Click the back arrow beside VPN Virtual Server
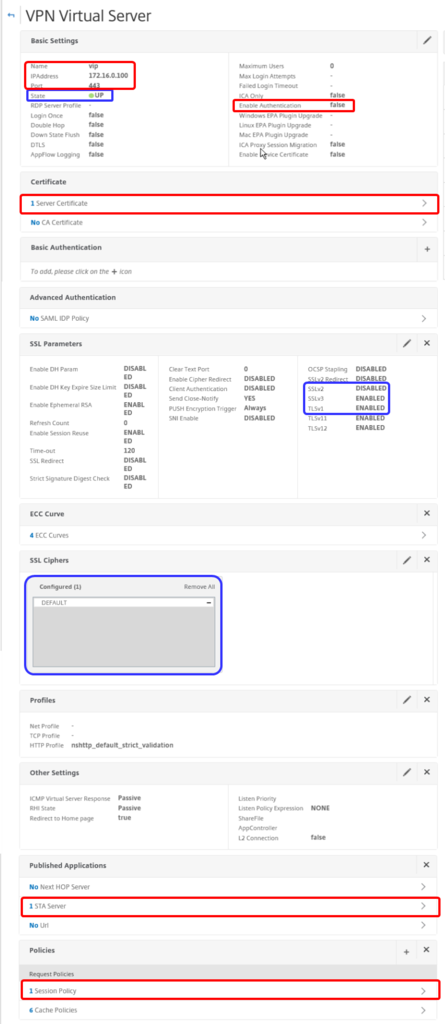 point(10,16)
